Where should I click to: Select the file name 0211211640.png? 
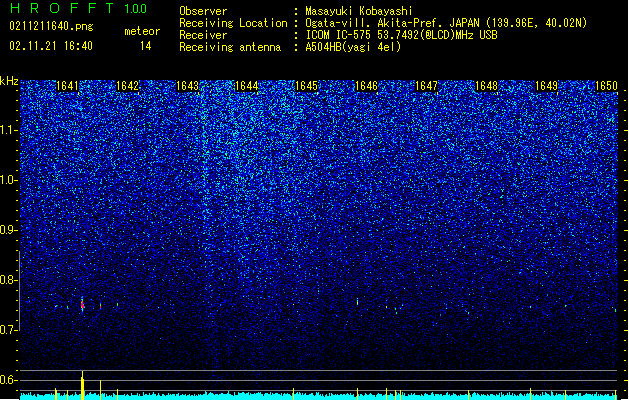51,26
